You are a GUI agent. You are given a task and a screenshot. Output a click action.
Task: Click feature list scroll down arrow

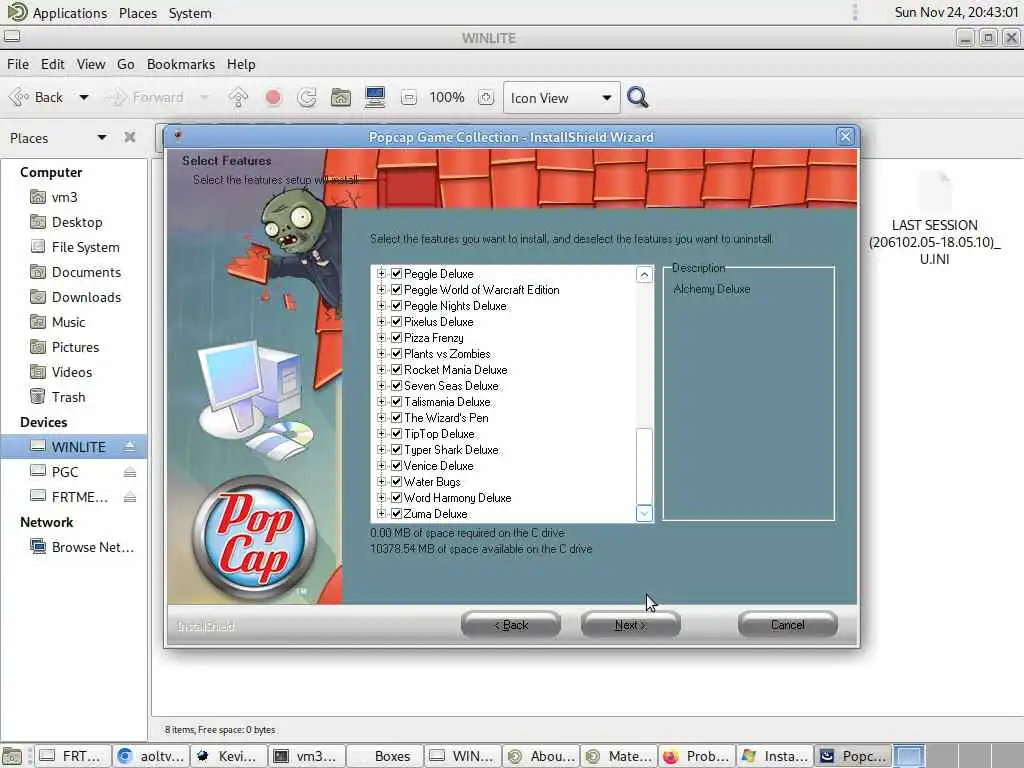644,513
